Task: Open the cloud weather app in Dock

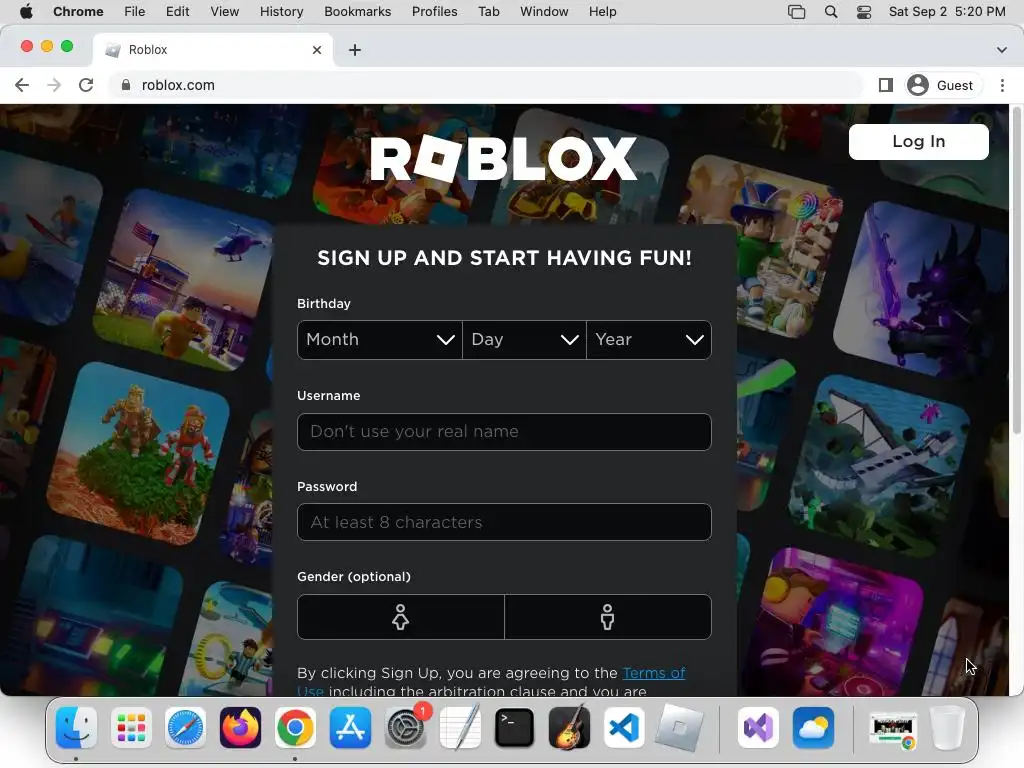Action: click(813, 728)
